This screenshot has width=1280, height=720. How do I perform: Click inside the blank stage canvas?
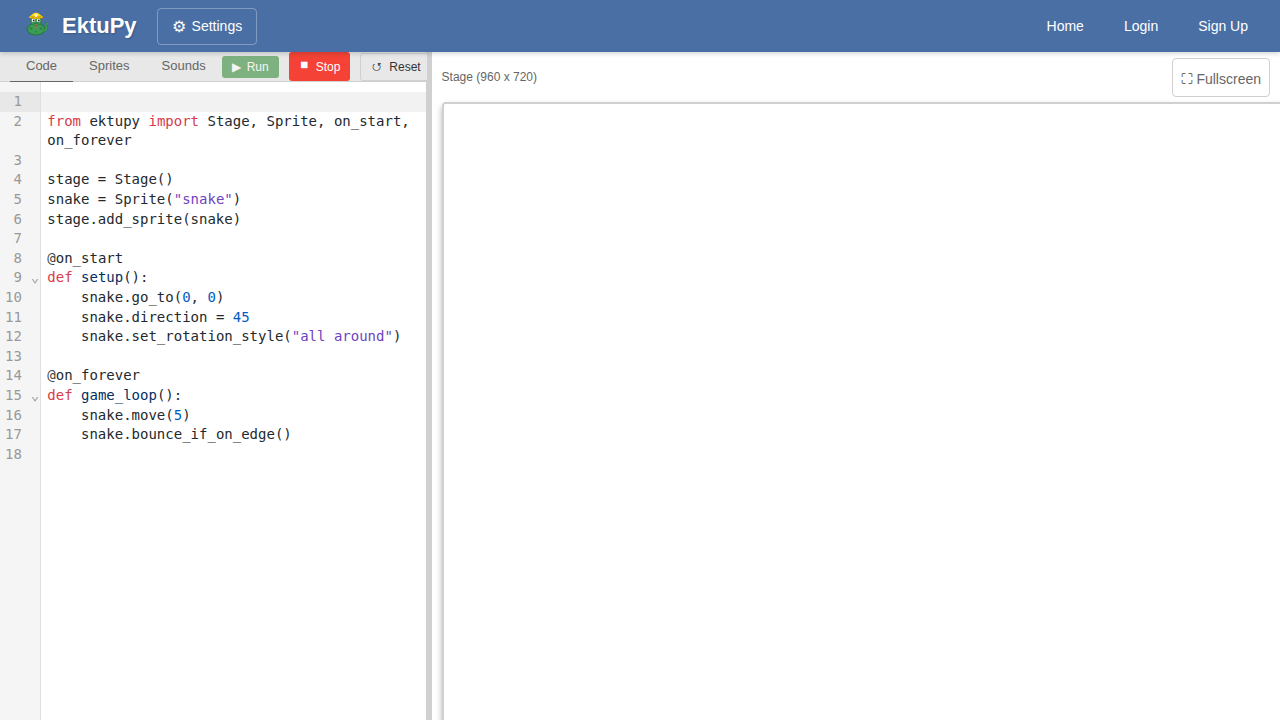(x=860, y=410)
